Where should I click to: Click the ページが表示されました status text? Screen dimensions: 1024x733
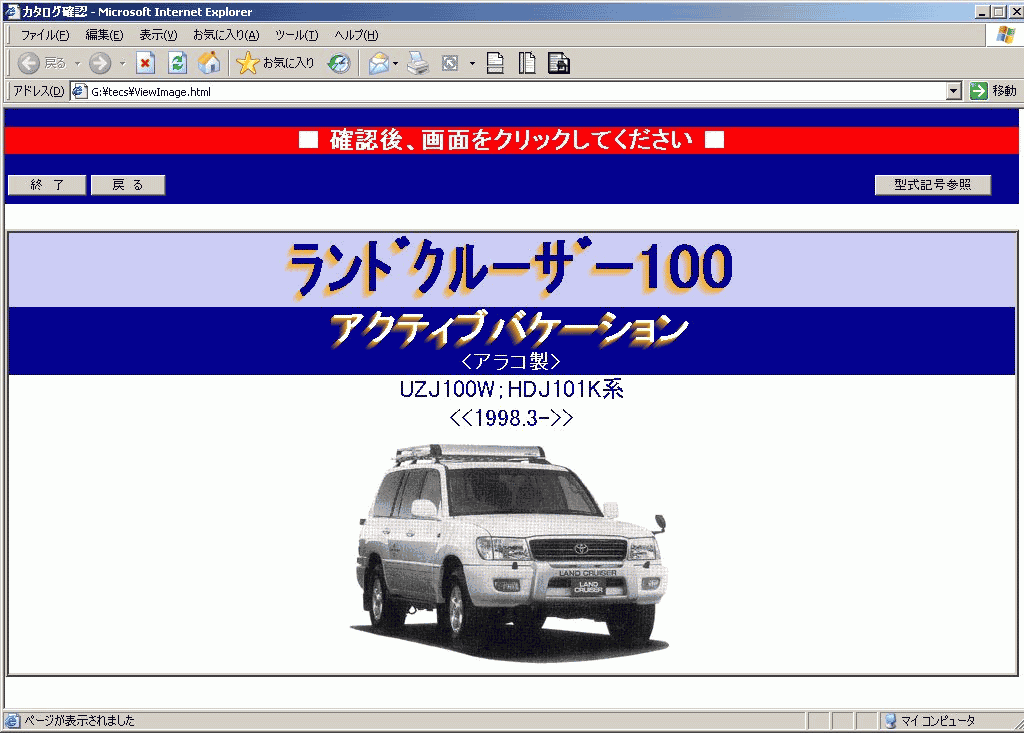pos(79,721)
